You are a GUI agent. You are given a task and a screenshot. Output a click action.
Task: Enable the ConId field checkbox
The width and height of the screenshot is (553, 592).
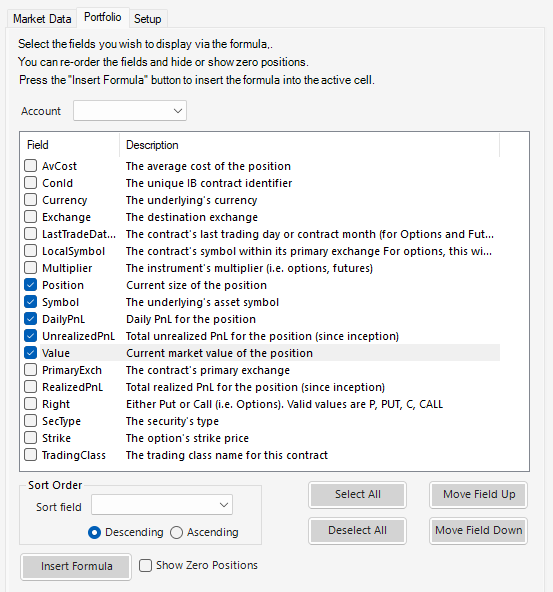click(31, 182)
